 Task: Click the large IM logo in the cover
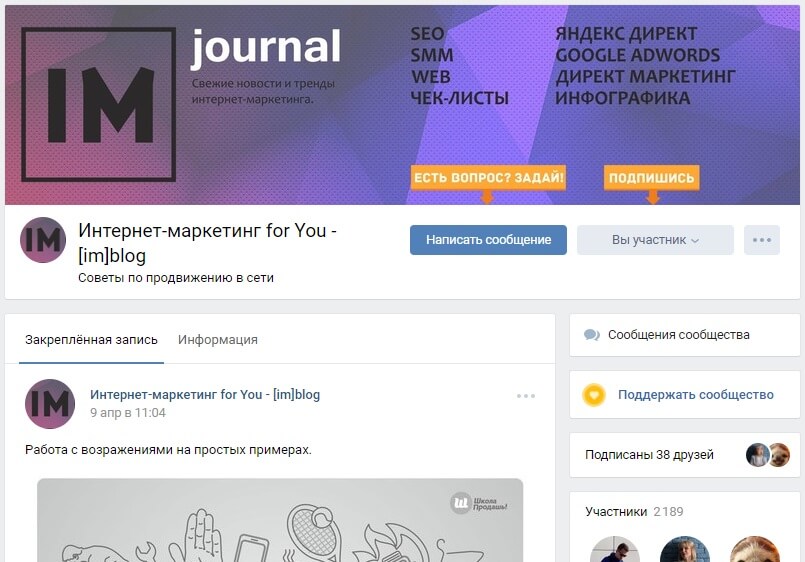(99, 104)
